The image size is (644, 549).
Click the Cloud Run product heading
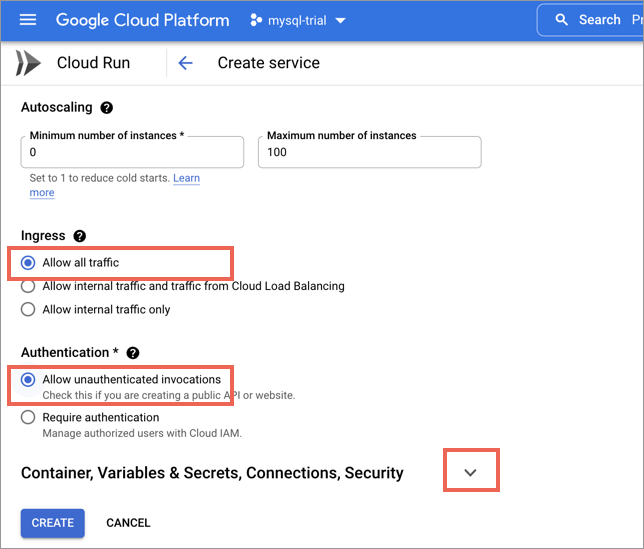pos(93,63)
